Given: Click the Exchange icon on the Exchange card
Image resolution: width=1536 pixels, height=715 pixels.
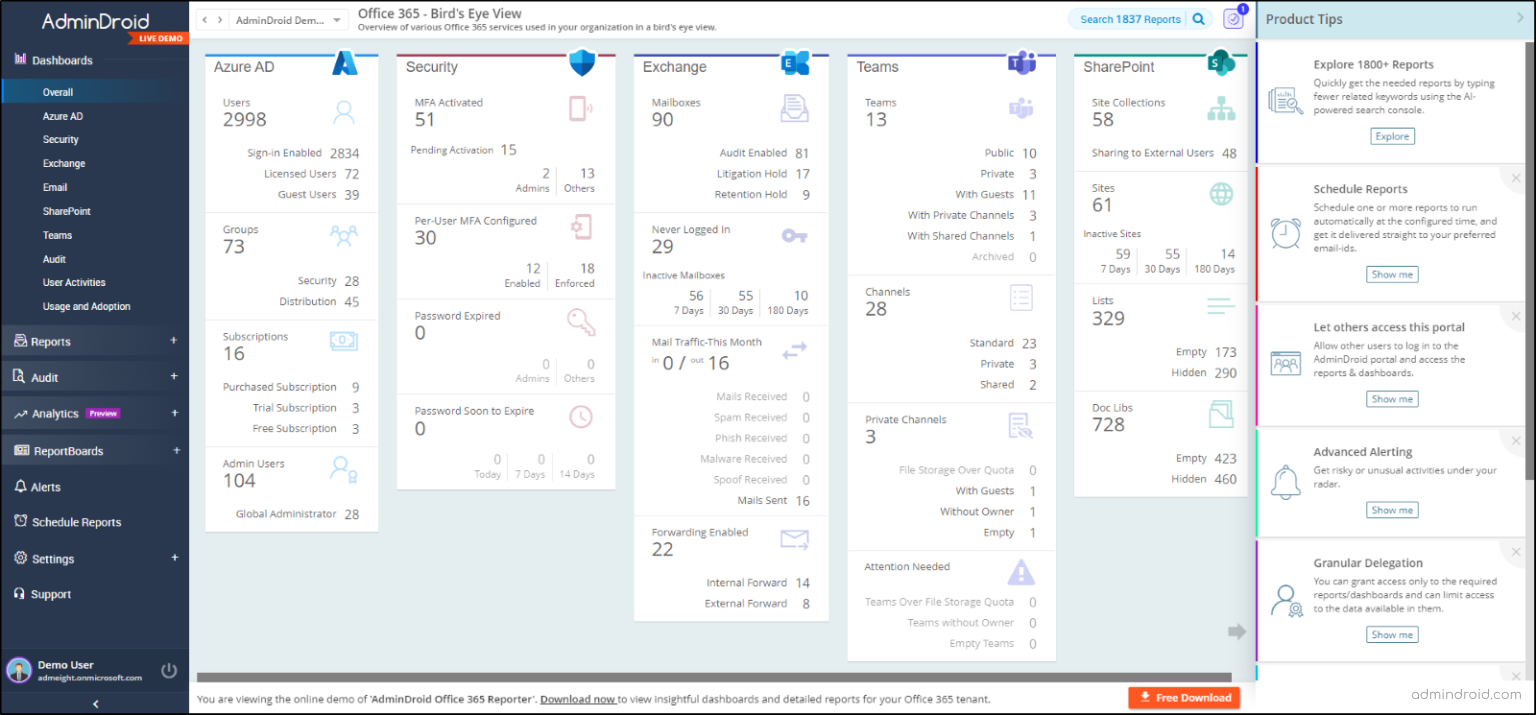Looking at the screenshot, I should pyautogui.click(x=795, y=63).
